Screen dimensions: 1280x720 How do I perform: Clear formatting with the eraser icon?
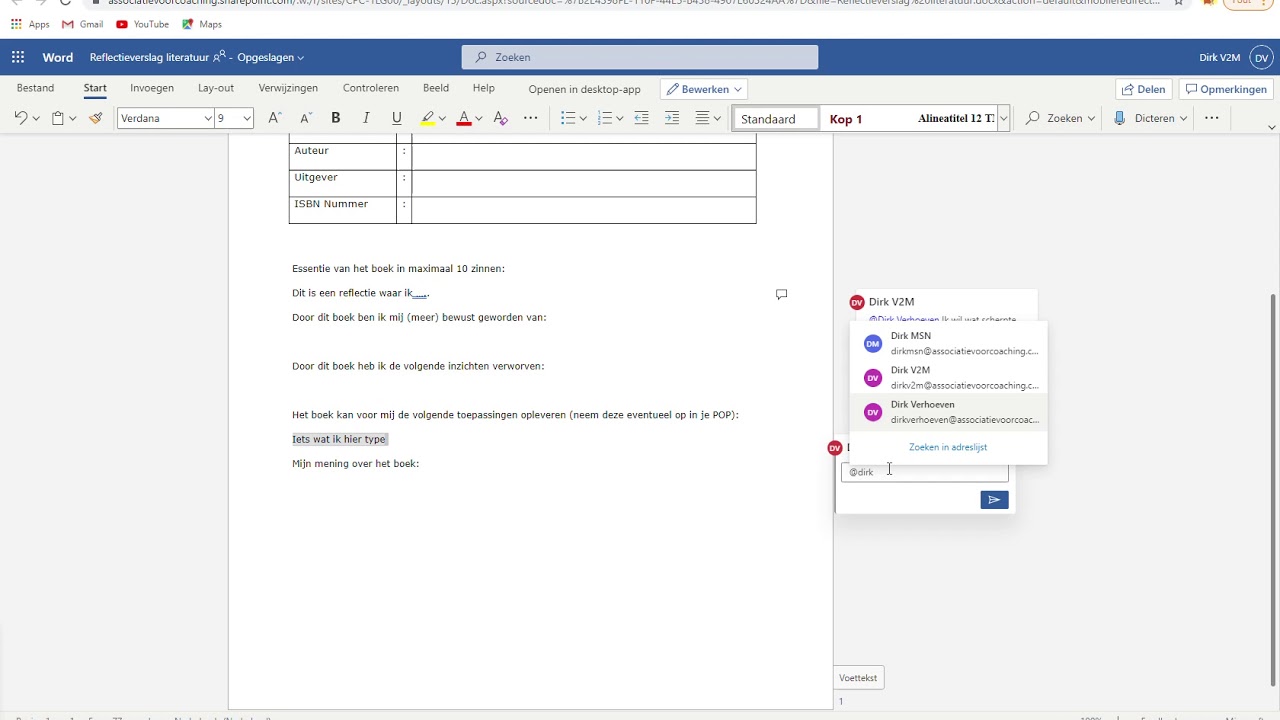(501, 118)
